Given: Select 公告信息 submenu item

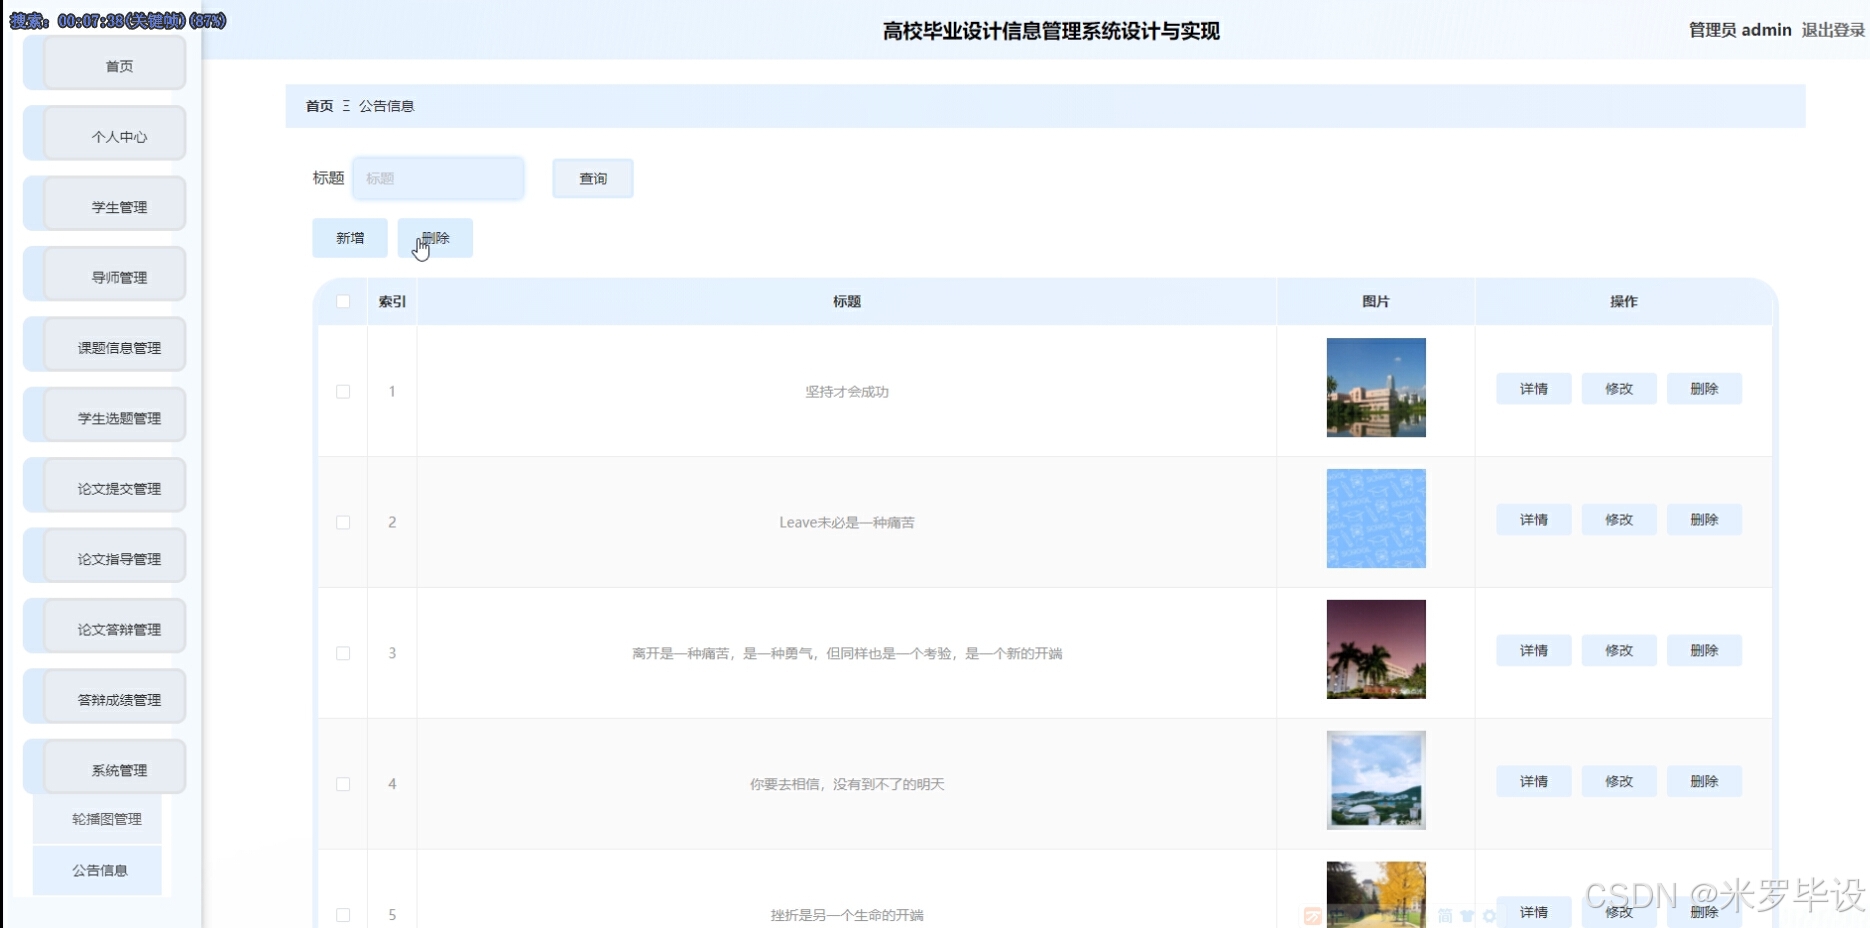Looking at the screenshot, I should point(98,870).
